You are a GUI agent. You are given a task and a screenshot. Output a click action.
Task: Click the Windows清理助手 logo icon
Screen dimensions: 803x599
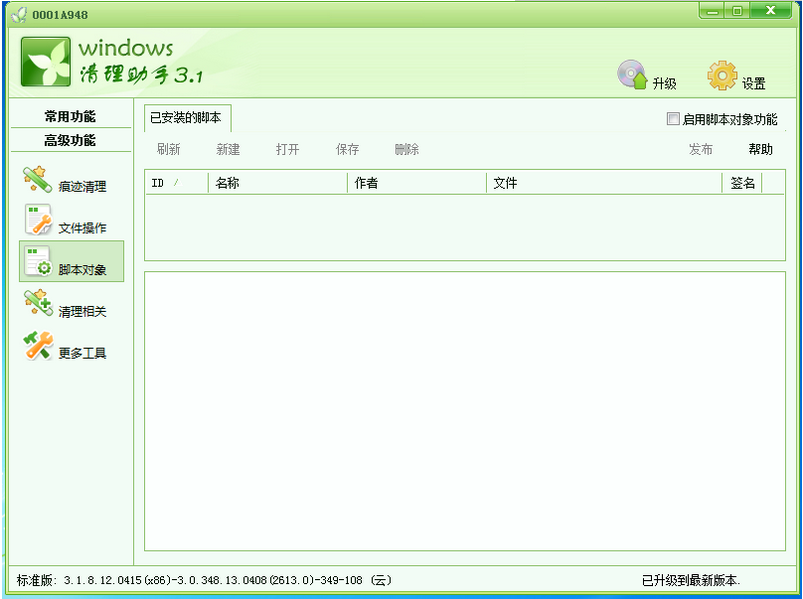(x=46, y=61)
